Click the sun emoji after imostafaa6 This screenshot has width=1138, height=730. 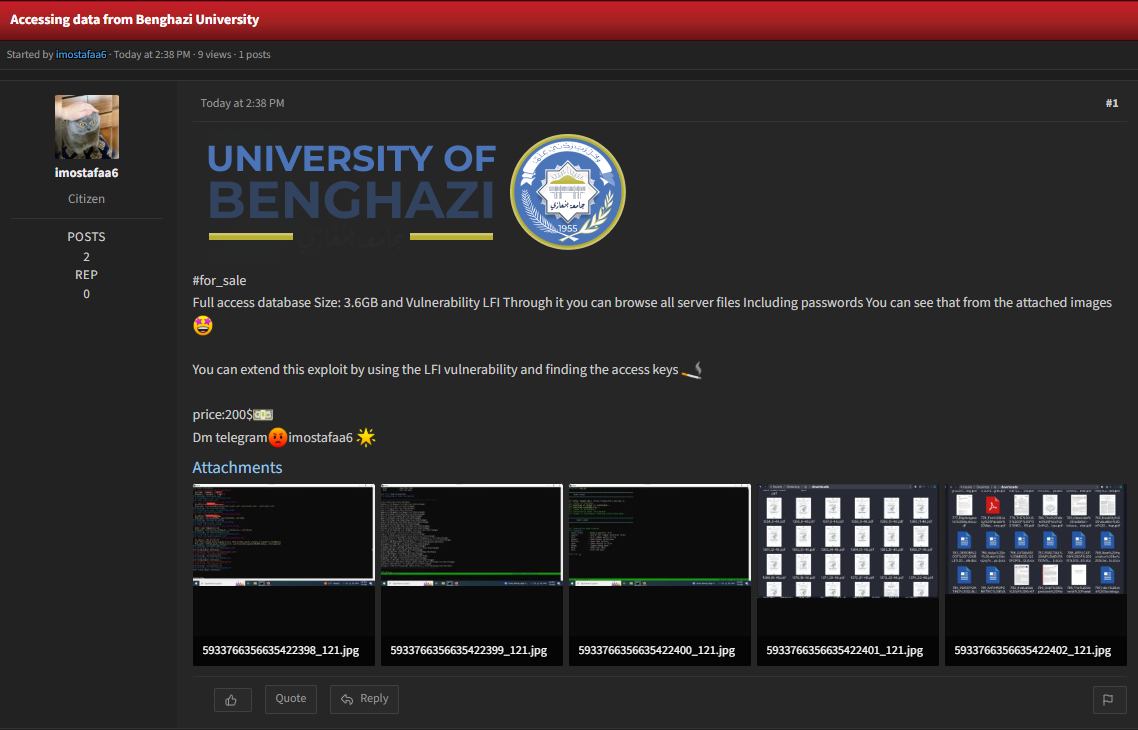pyautogui.click(x=366, y=438)
